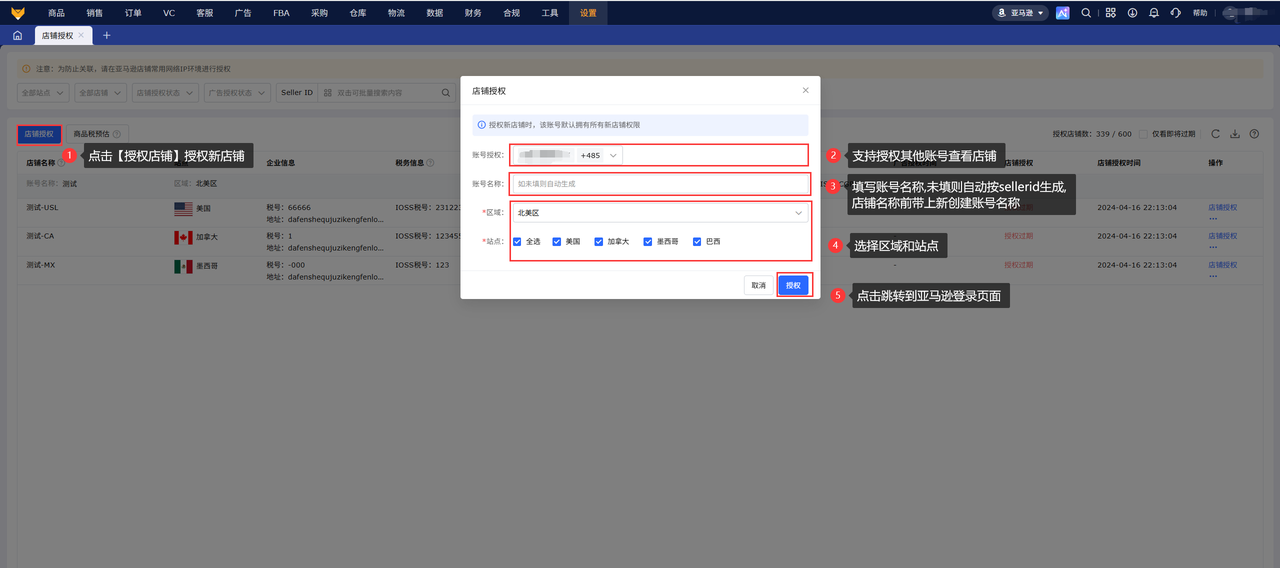Open customer support headset icon
Image resolution: width=1280 pixels, height=568 pixels.
point(1175,13)
